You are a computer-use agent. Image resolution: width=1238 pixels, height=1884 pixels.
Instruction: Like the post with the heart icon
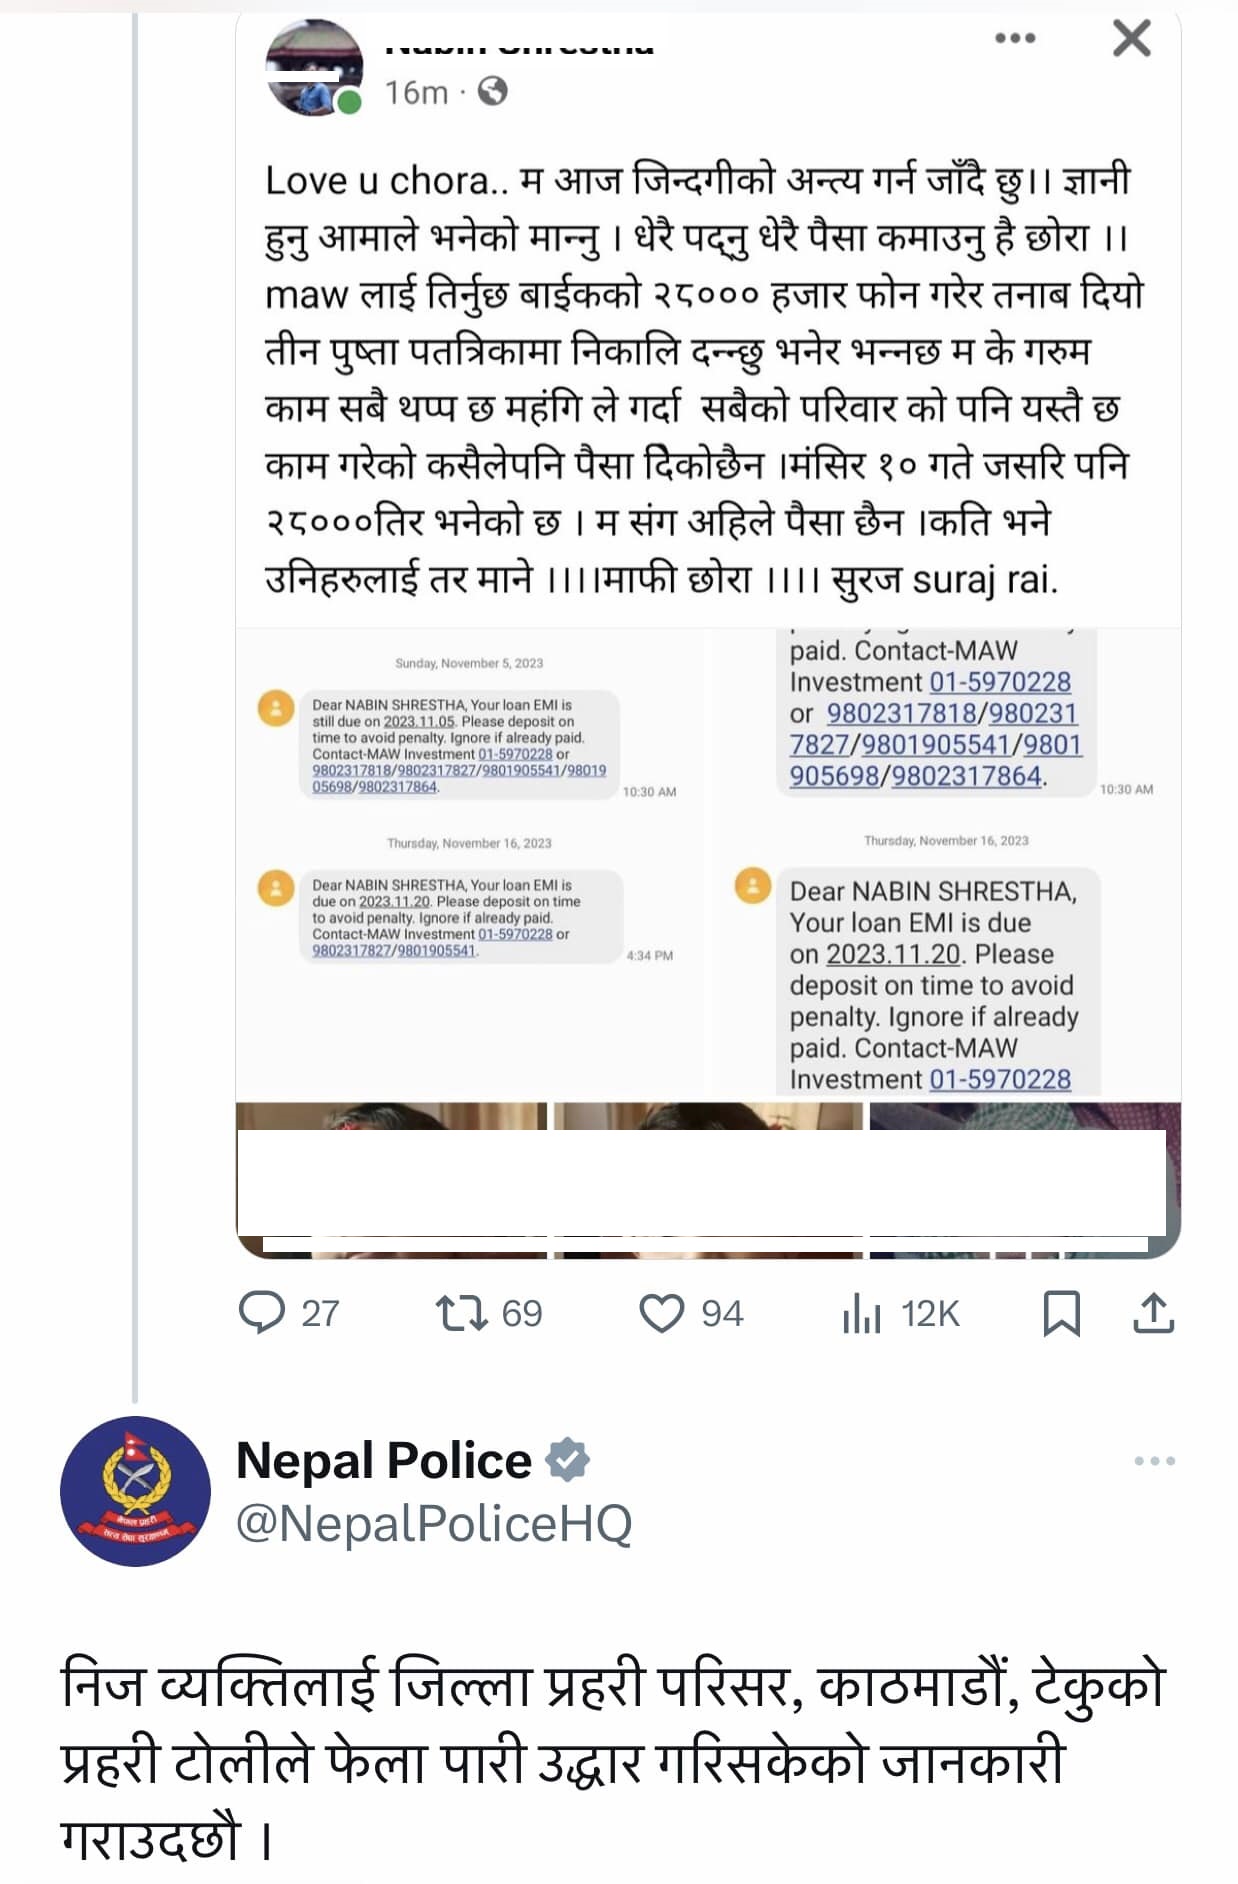tap(661, 1313)
